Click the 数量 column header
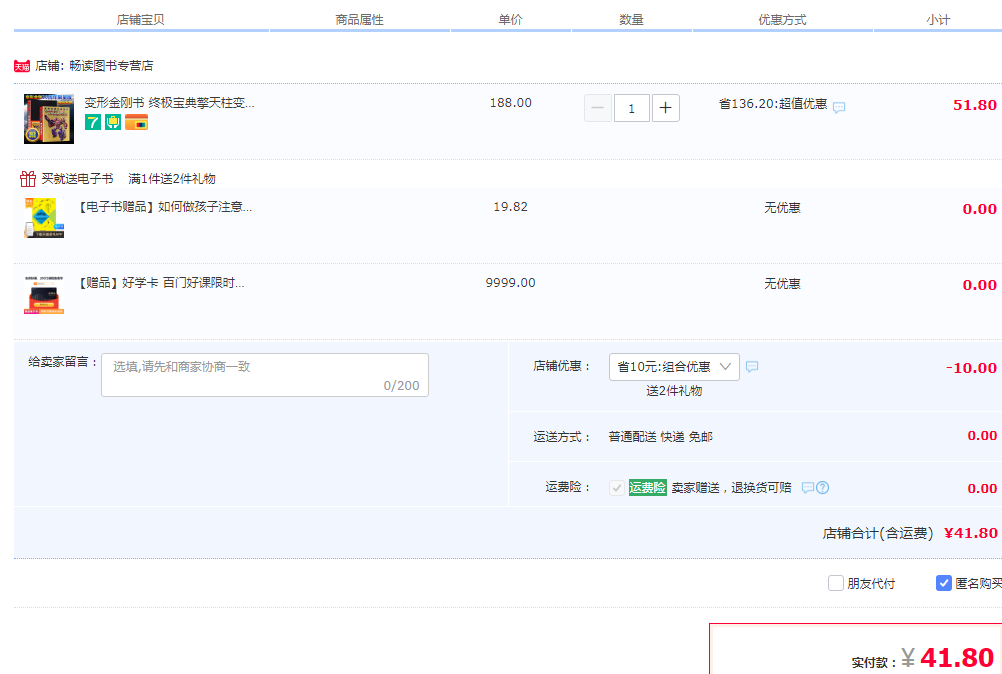1002x674 pixels. click(x=631, y=20)
